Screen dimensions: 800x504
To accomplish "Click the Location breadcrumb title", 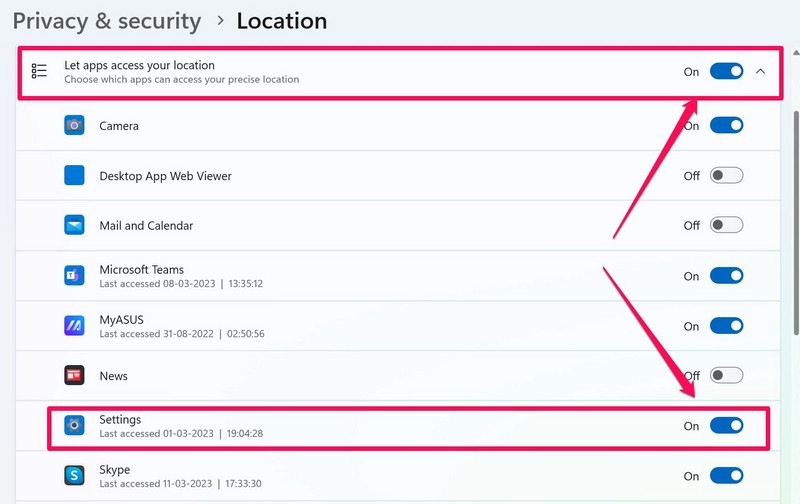I will click(282, 20).
